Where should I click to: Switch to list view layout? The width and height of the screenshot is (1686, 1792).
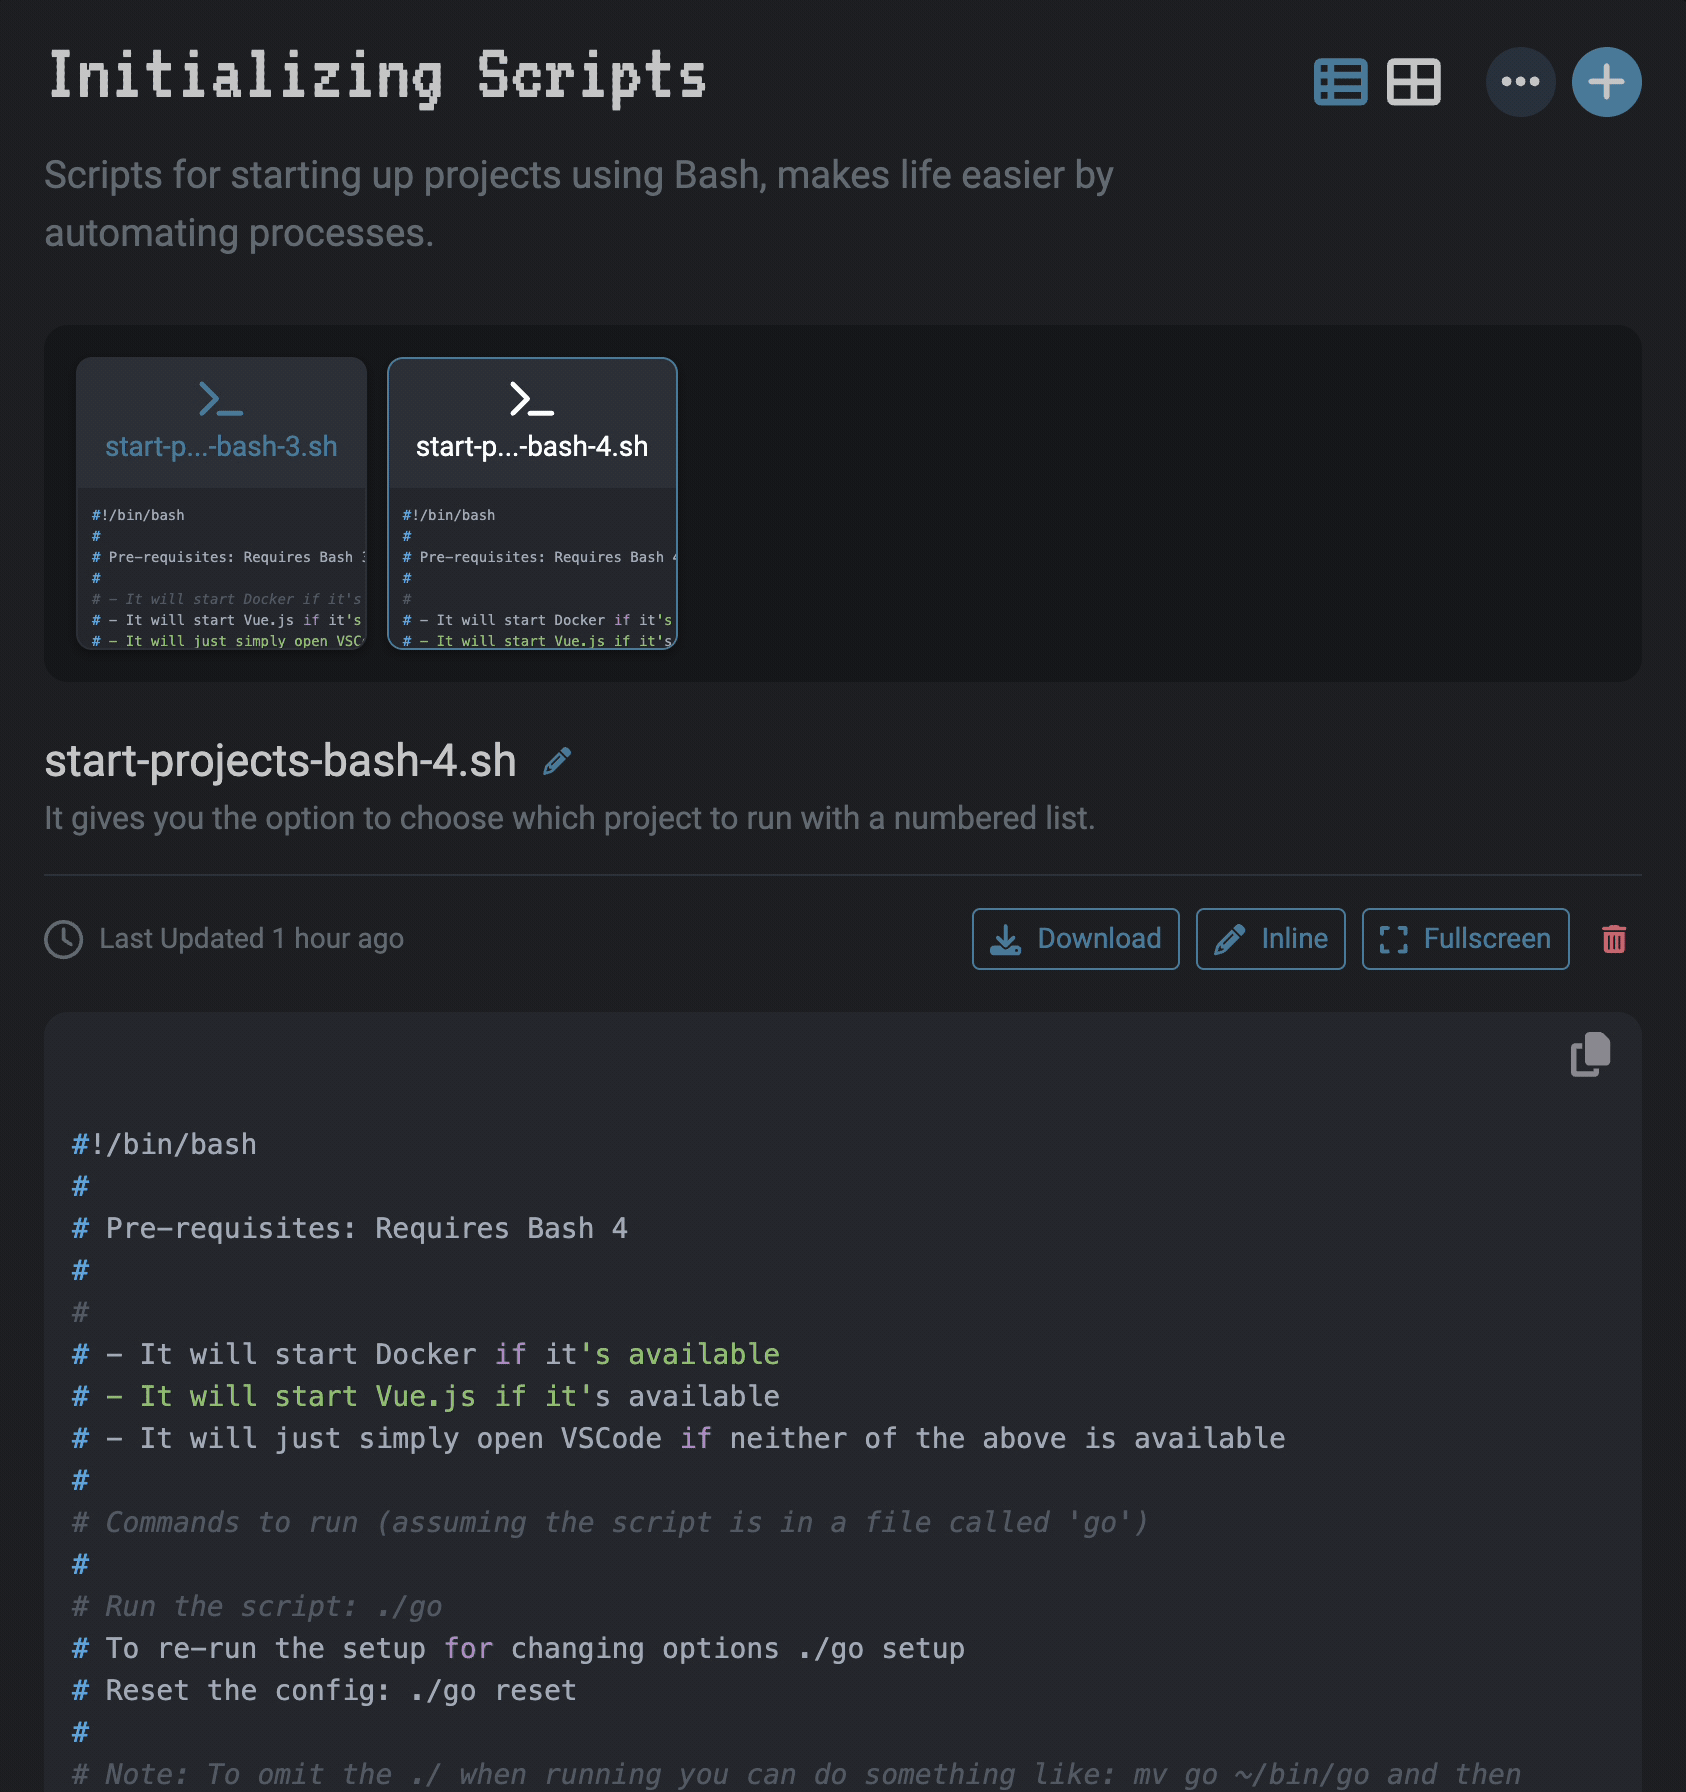coord(1340,82)
